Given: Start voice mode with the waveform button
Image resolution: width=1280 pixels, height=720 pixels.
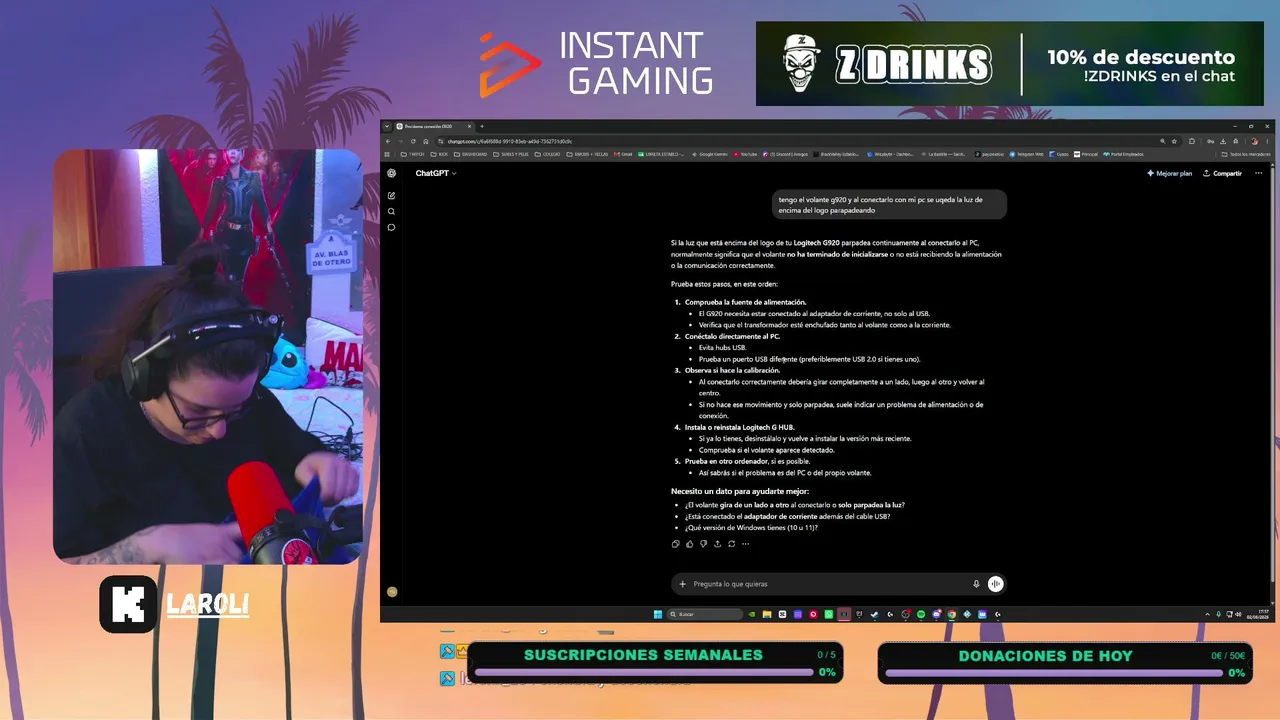Looking at the screenshot, I should [995, 584].
